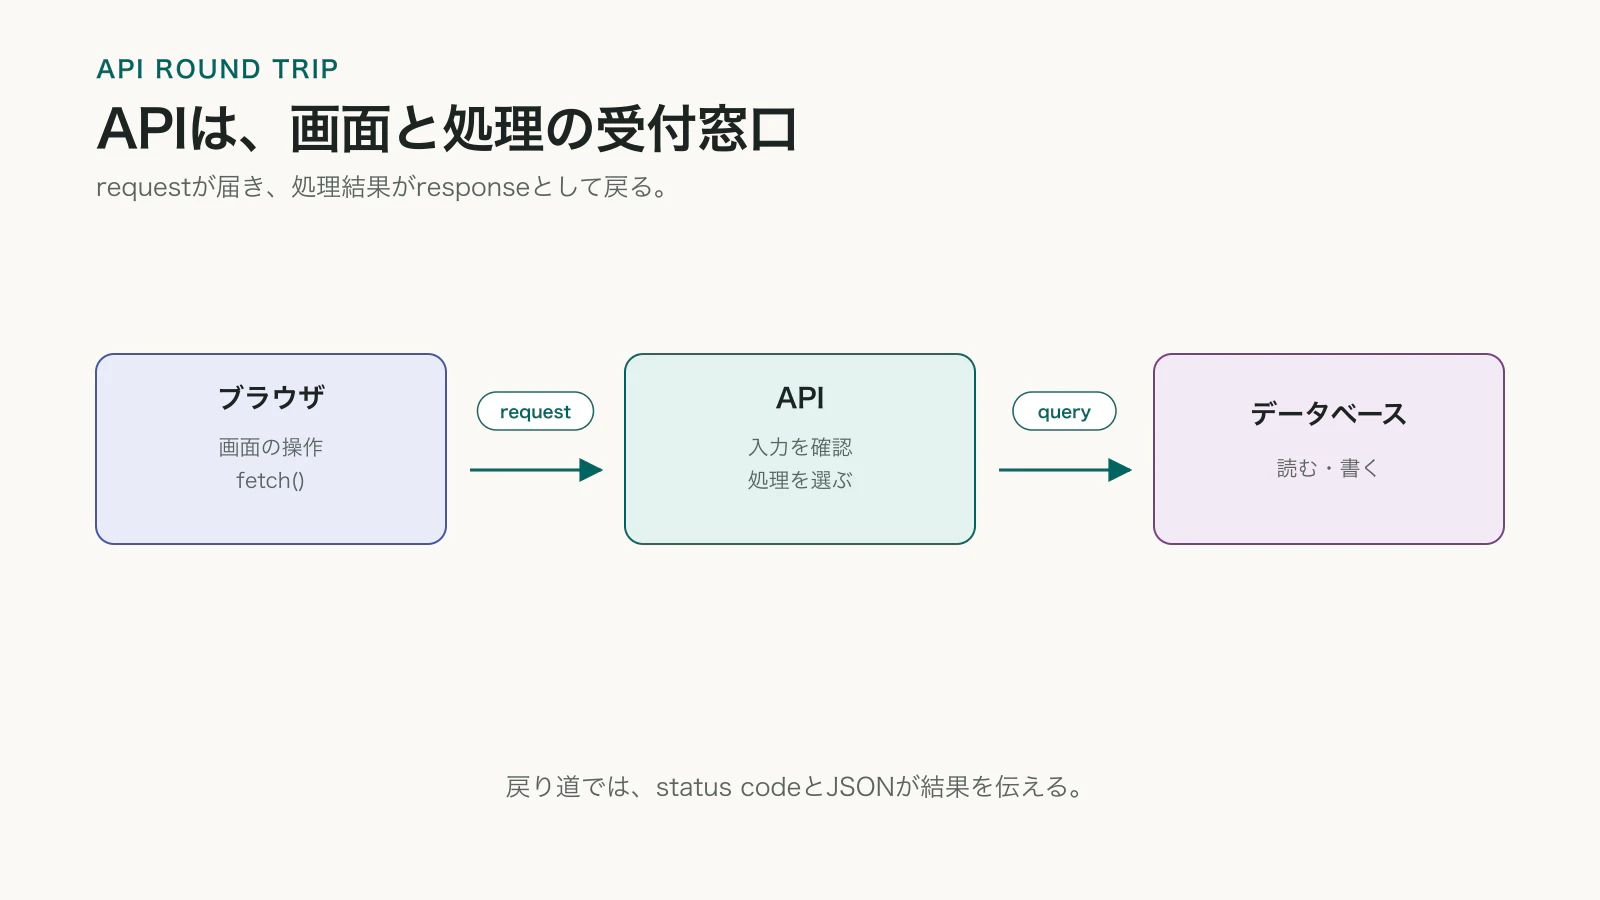Viewport: 1600px width, 900px height.
Task: Click the 'fetch()' text in browser box
Action: [270, 481]
